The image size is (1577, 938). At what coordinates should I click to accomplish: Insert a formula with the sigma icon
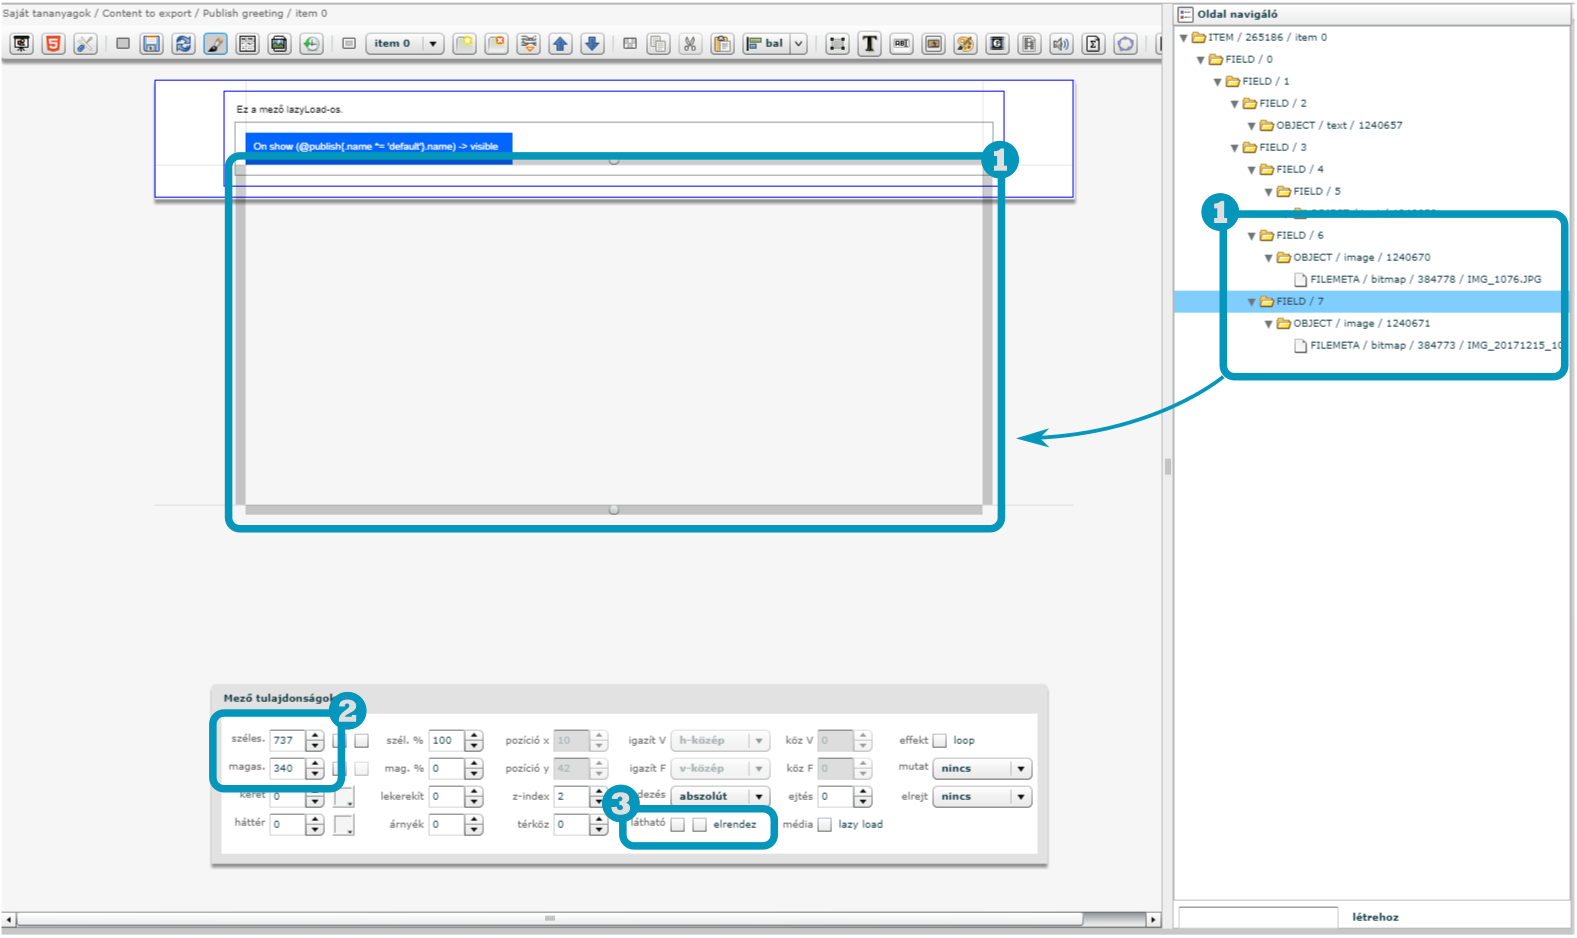tap(1093, 44)
